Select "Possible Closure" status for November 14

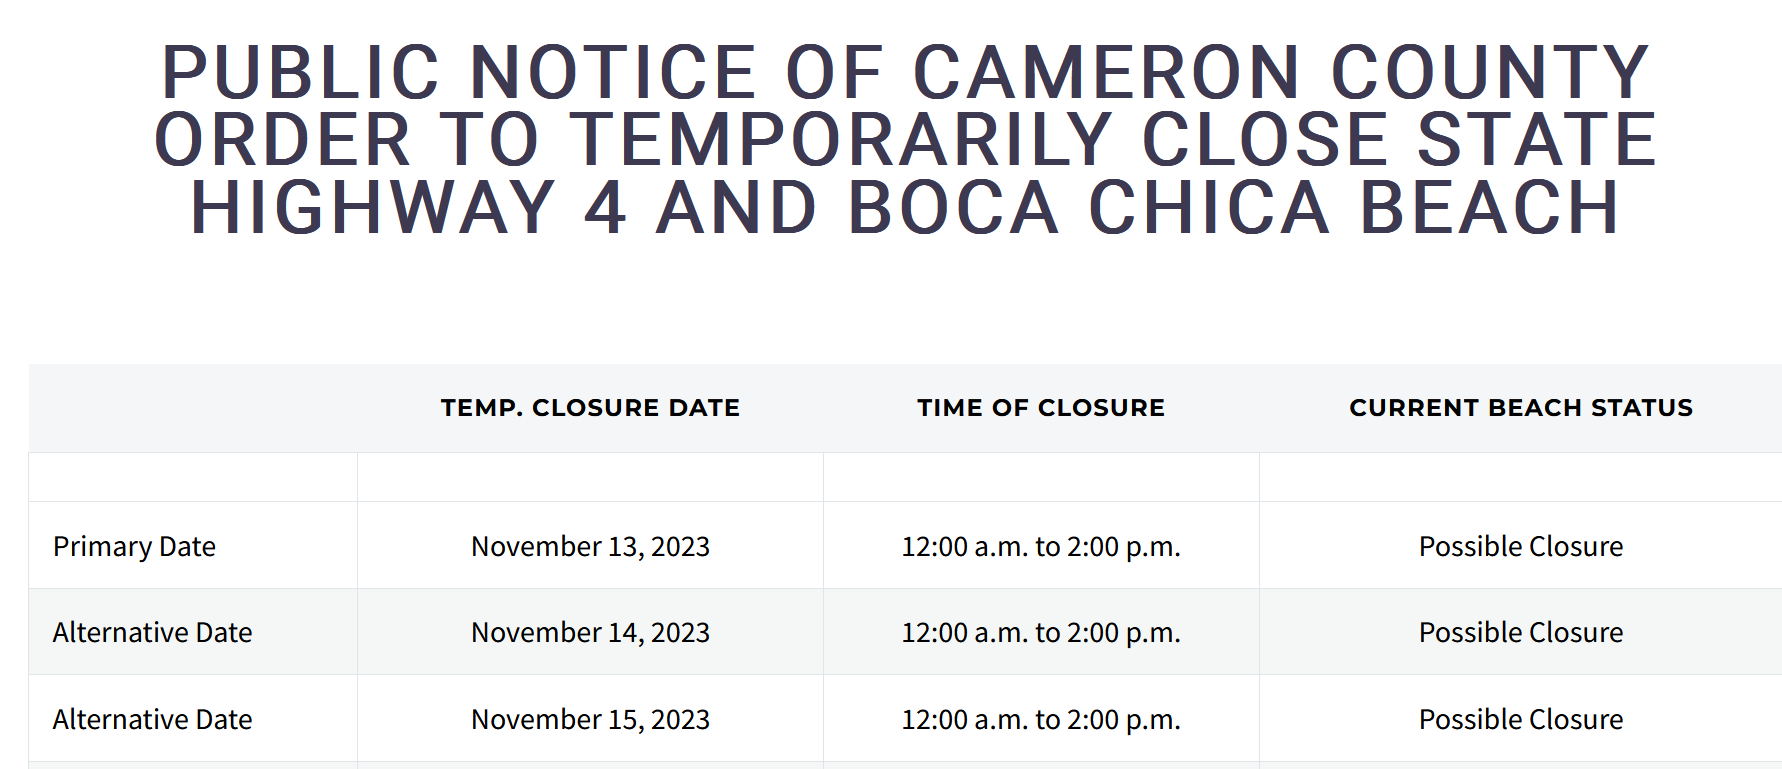pyautogui.click(x=1520, y=633)
